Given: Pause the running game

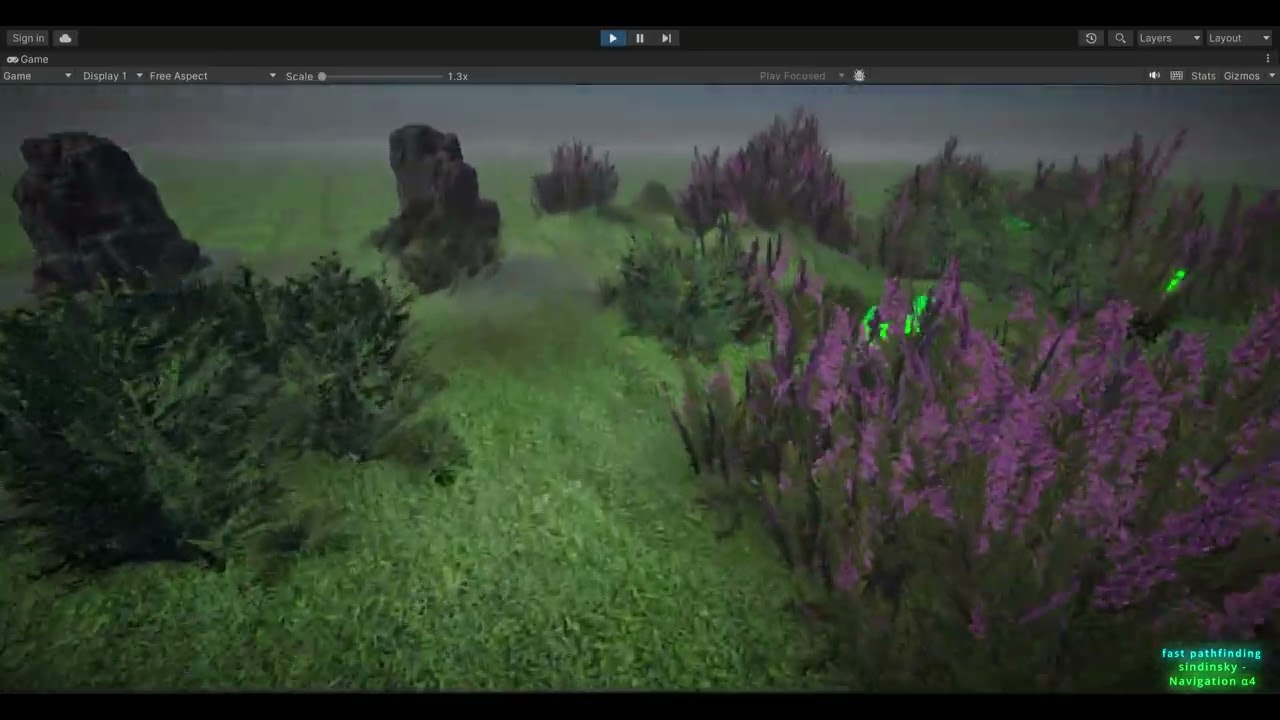Looking at the screenshot, I should [639, 37].
